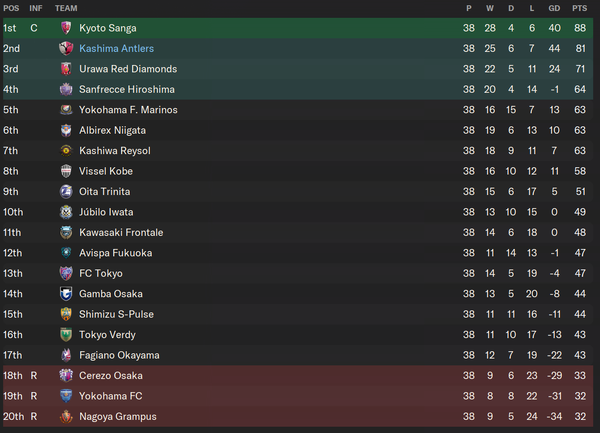Select the Albirex Niigata team name

coord(112,130)
